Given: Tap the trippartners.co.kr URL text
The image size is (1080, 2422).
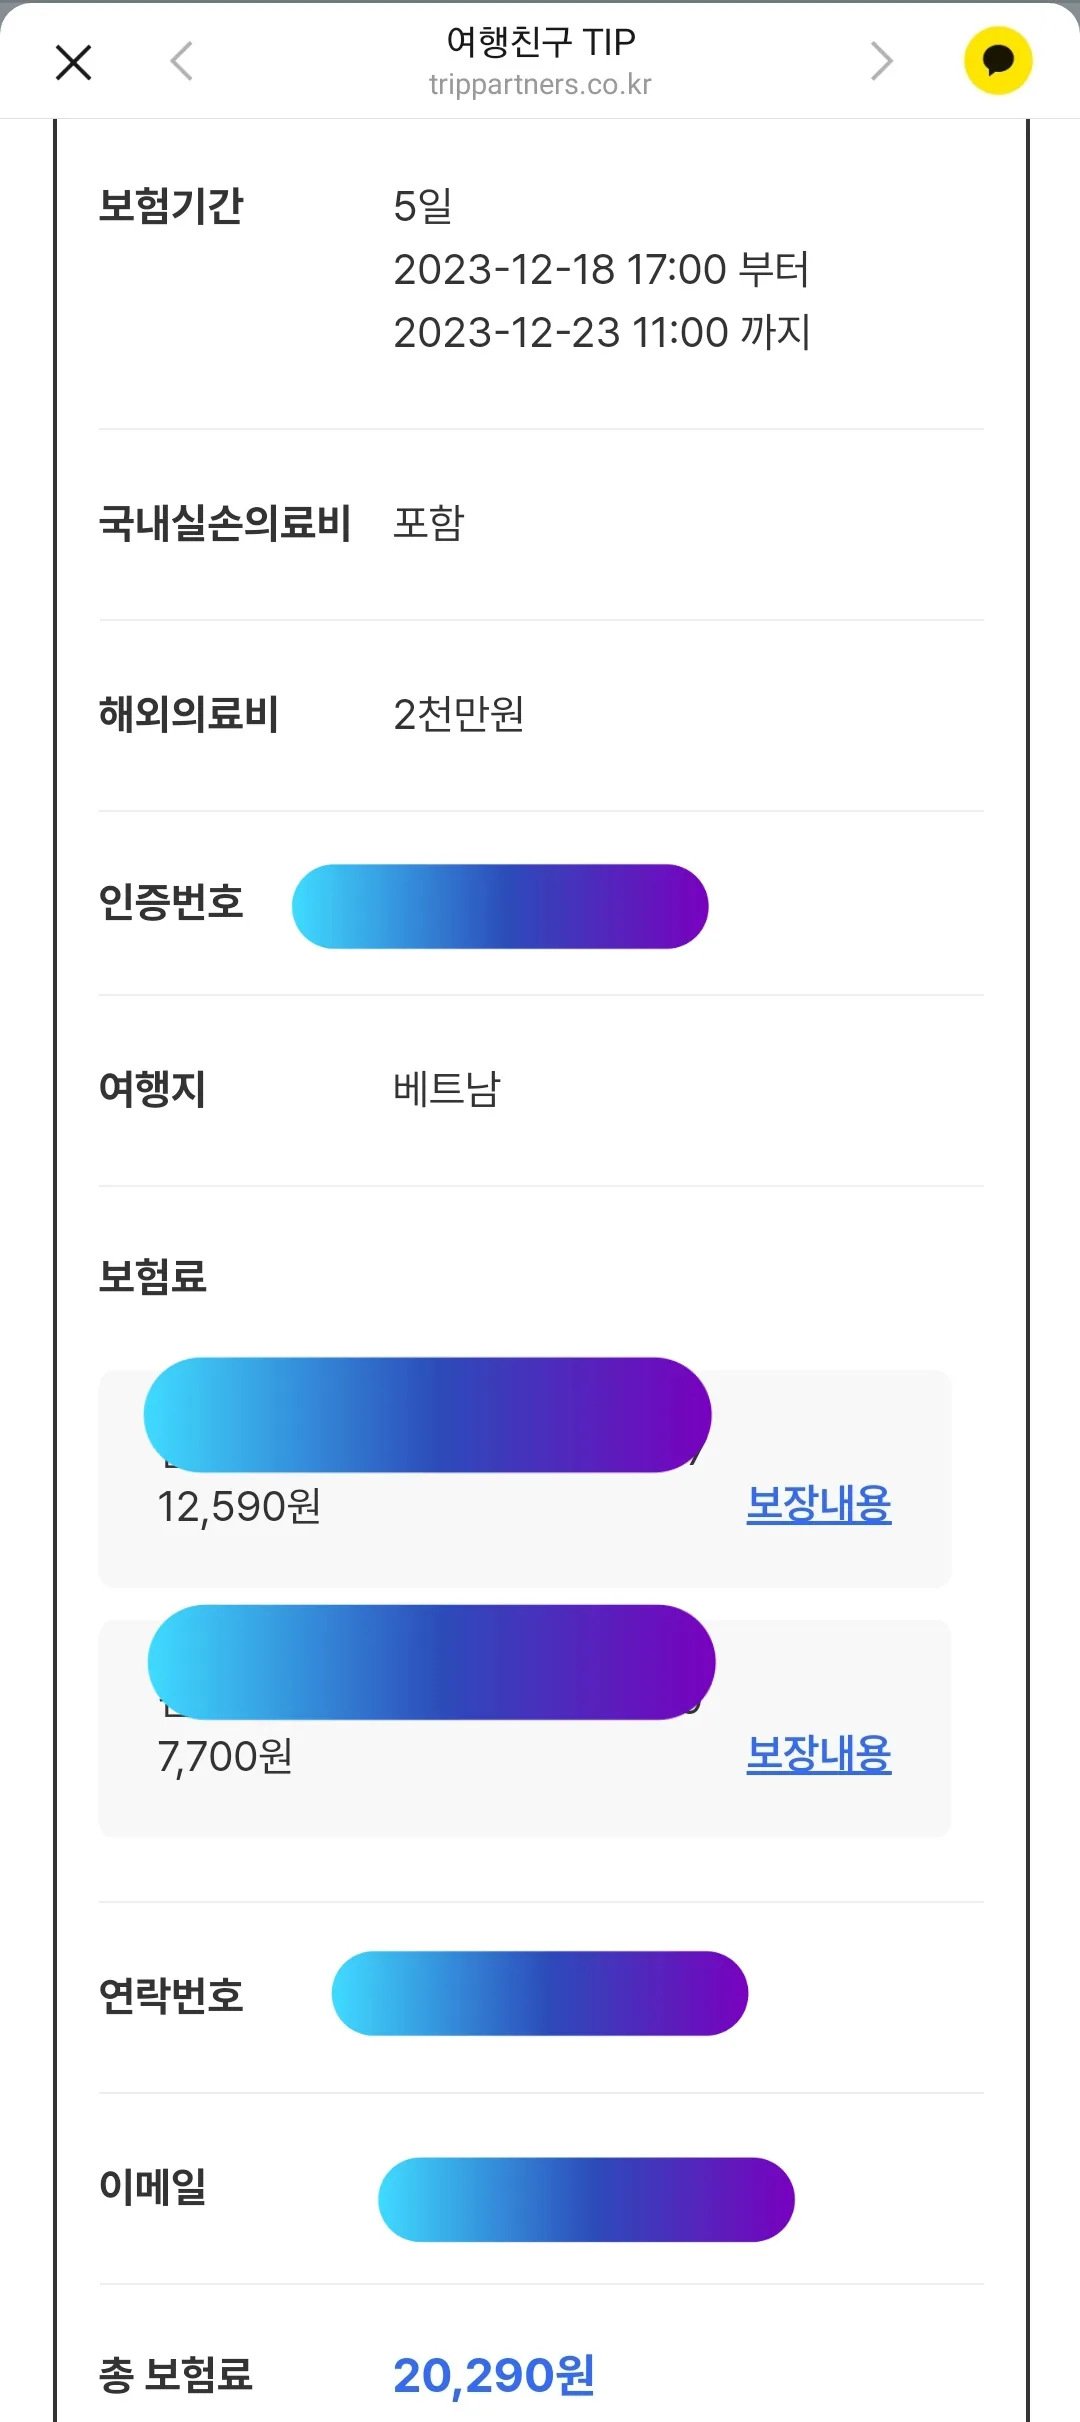Looking at the screenshot, I should pyautogui.click(x=540, y=85).
